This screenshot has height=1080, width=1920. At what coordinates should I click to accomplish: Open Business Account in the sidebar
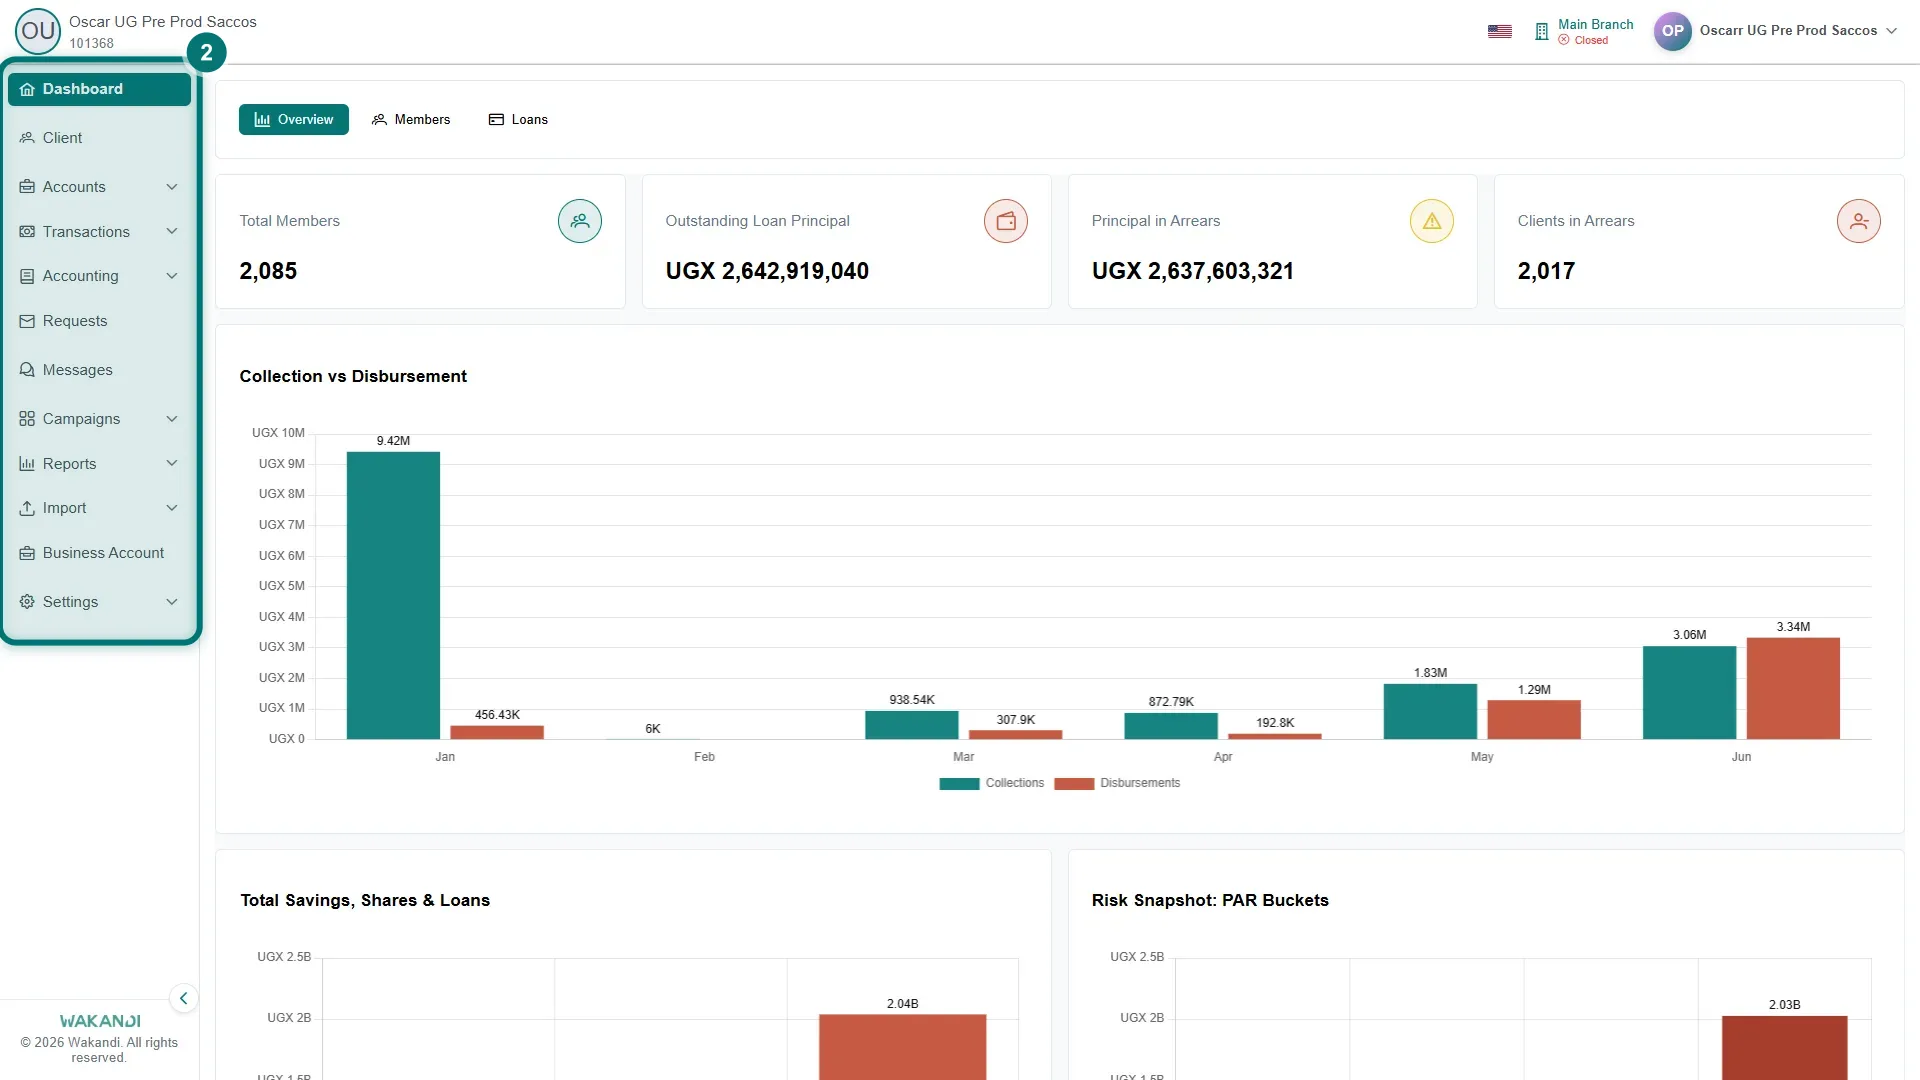point(98,553)
